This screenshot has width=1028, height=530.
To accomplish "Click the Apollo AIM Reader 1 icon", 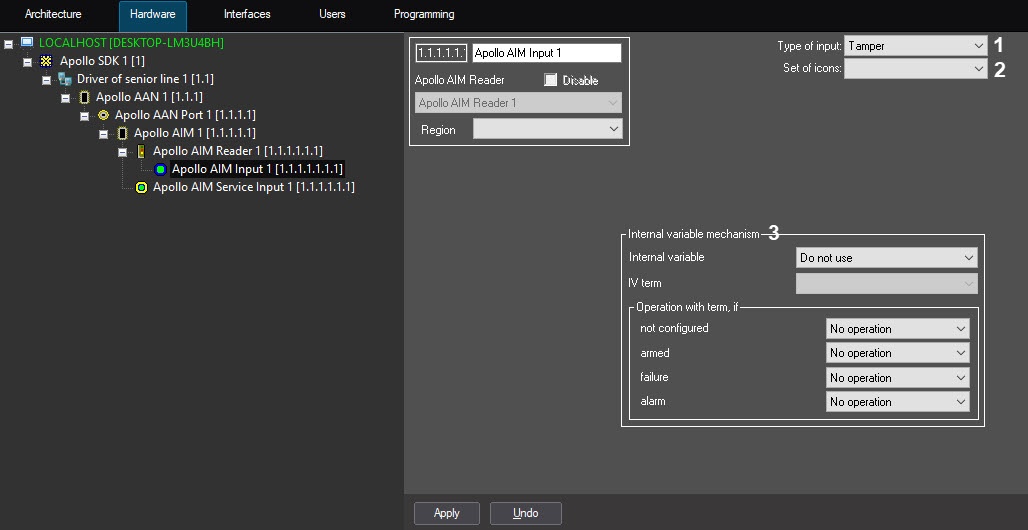I will pos(141,151).
